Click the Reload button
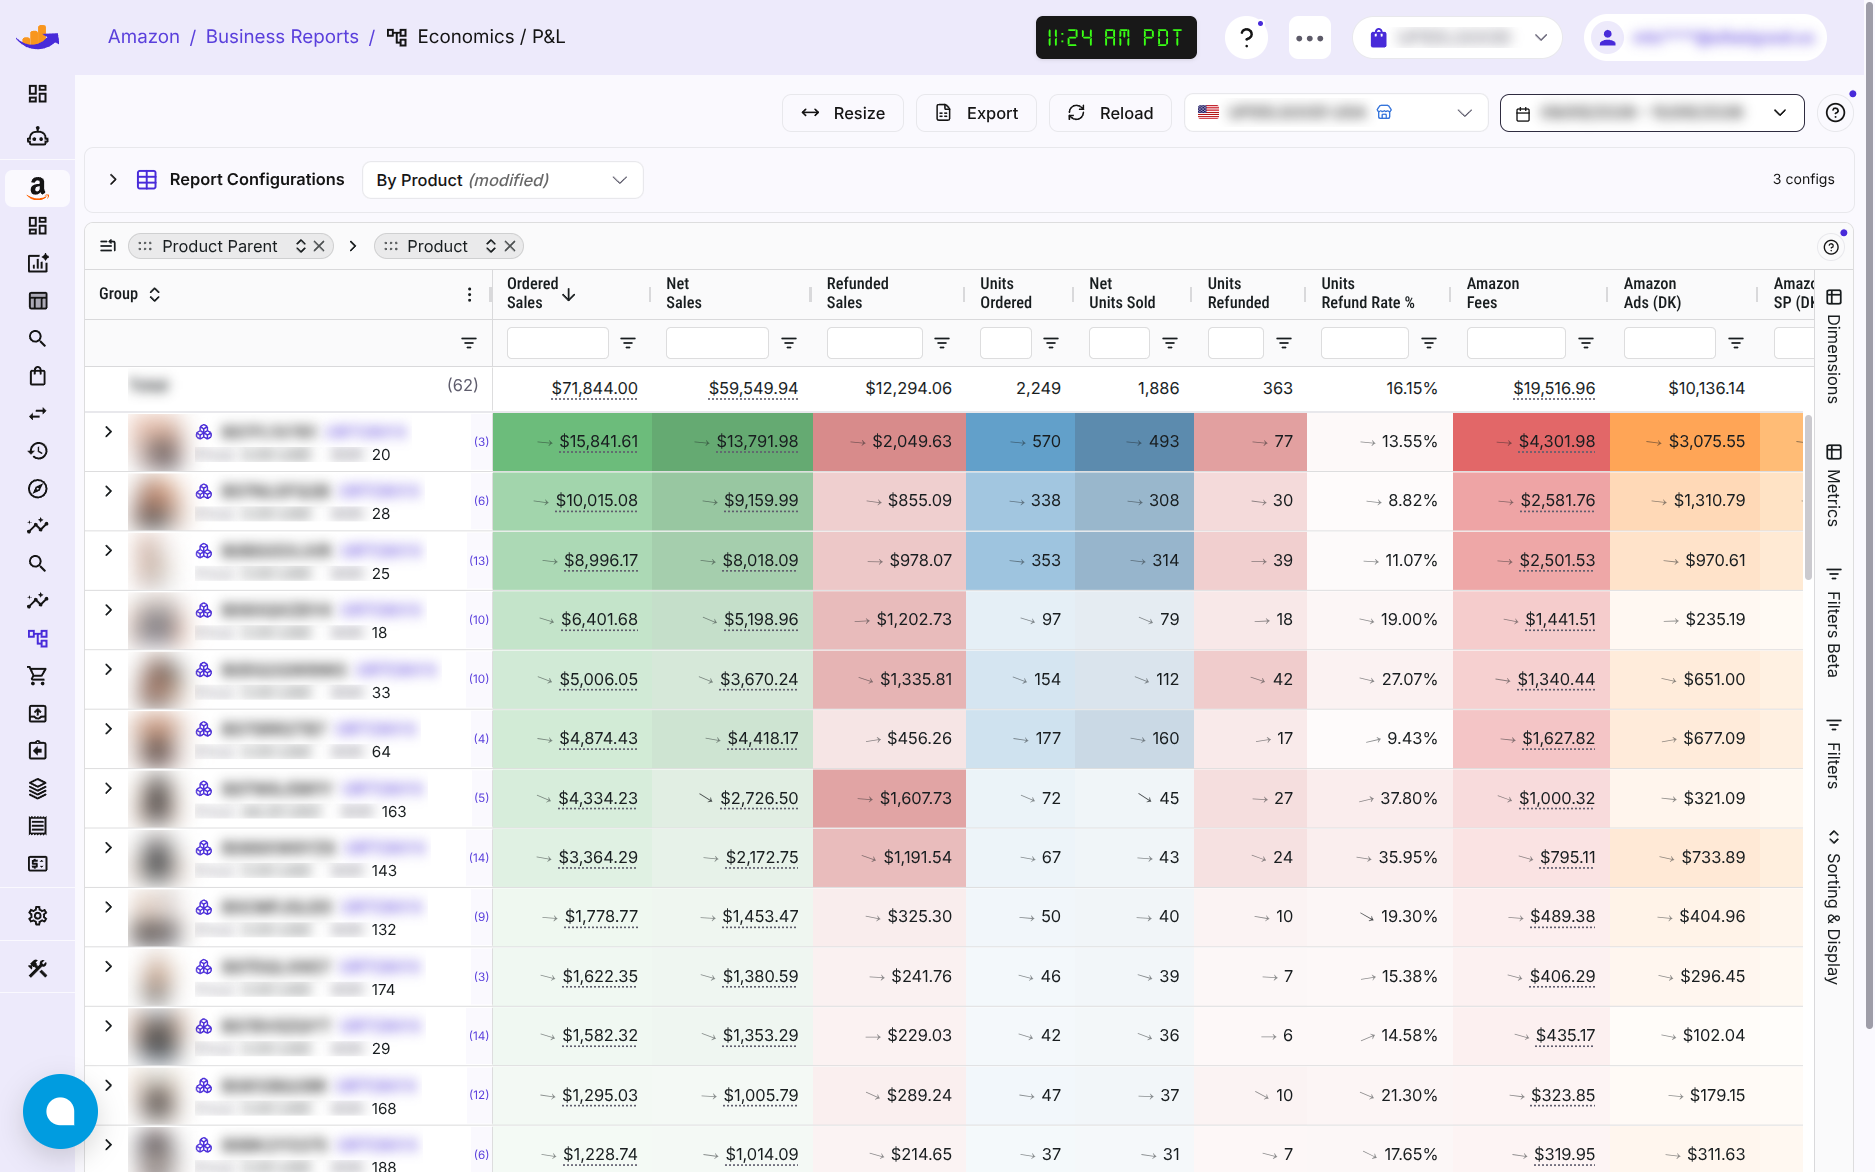Screen dimensions: 1875x1172 pos(1110,113)
